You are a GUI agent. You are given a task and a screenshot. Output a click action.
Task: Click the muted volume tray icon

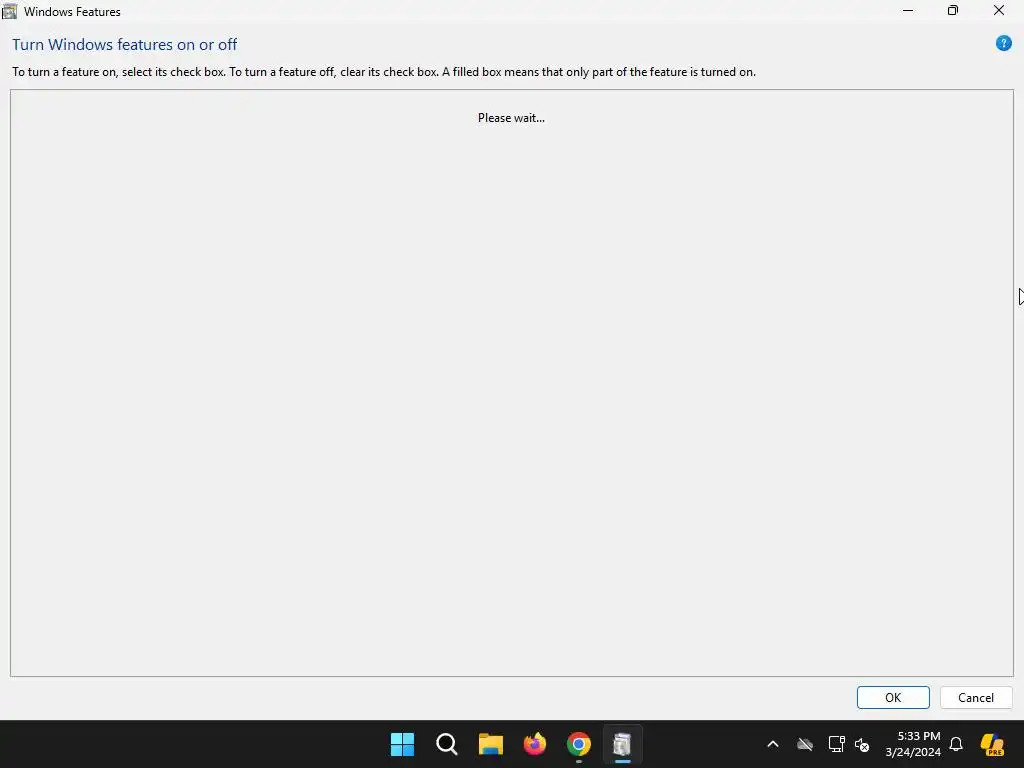click(862, 744)
